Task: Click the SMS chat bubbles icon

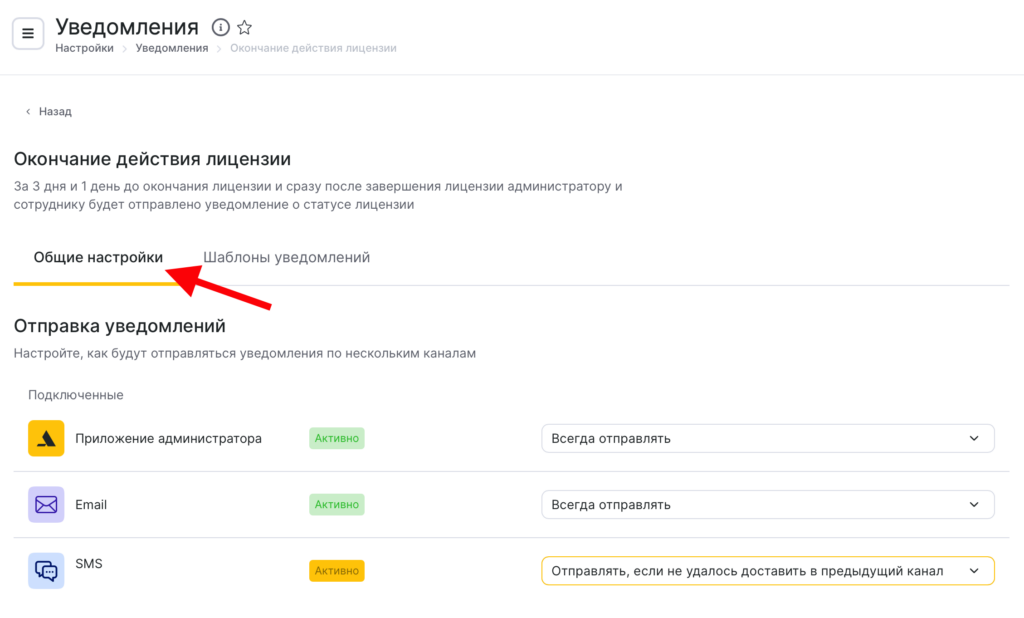Action: coord(46,570)
